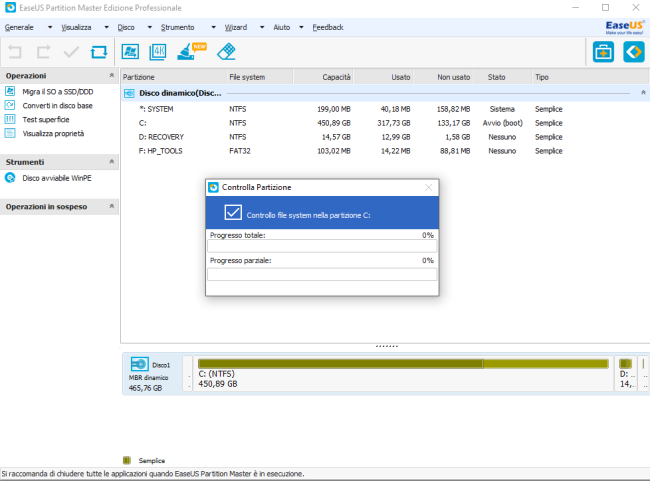Open the Wizard menu

[x=236, y=27]
